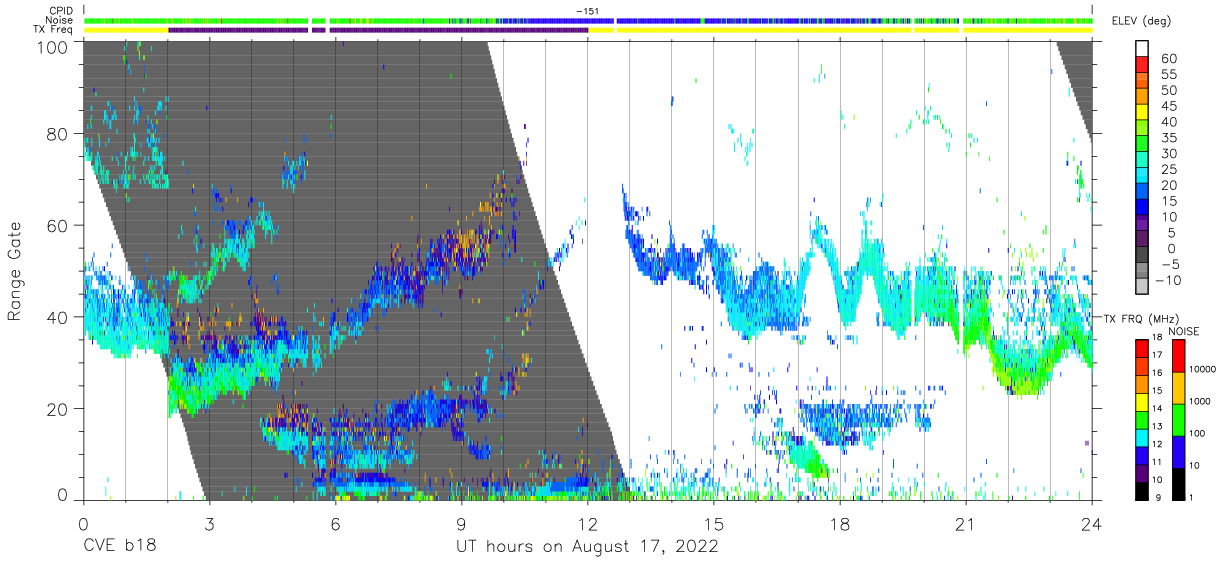This screenshot has height=567, width=1228.
Task: Click the 21 hour tick label on time axis
Action: (x=966, y=523)
